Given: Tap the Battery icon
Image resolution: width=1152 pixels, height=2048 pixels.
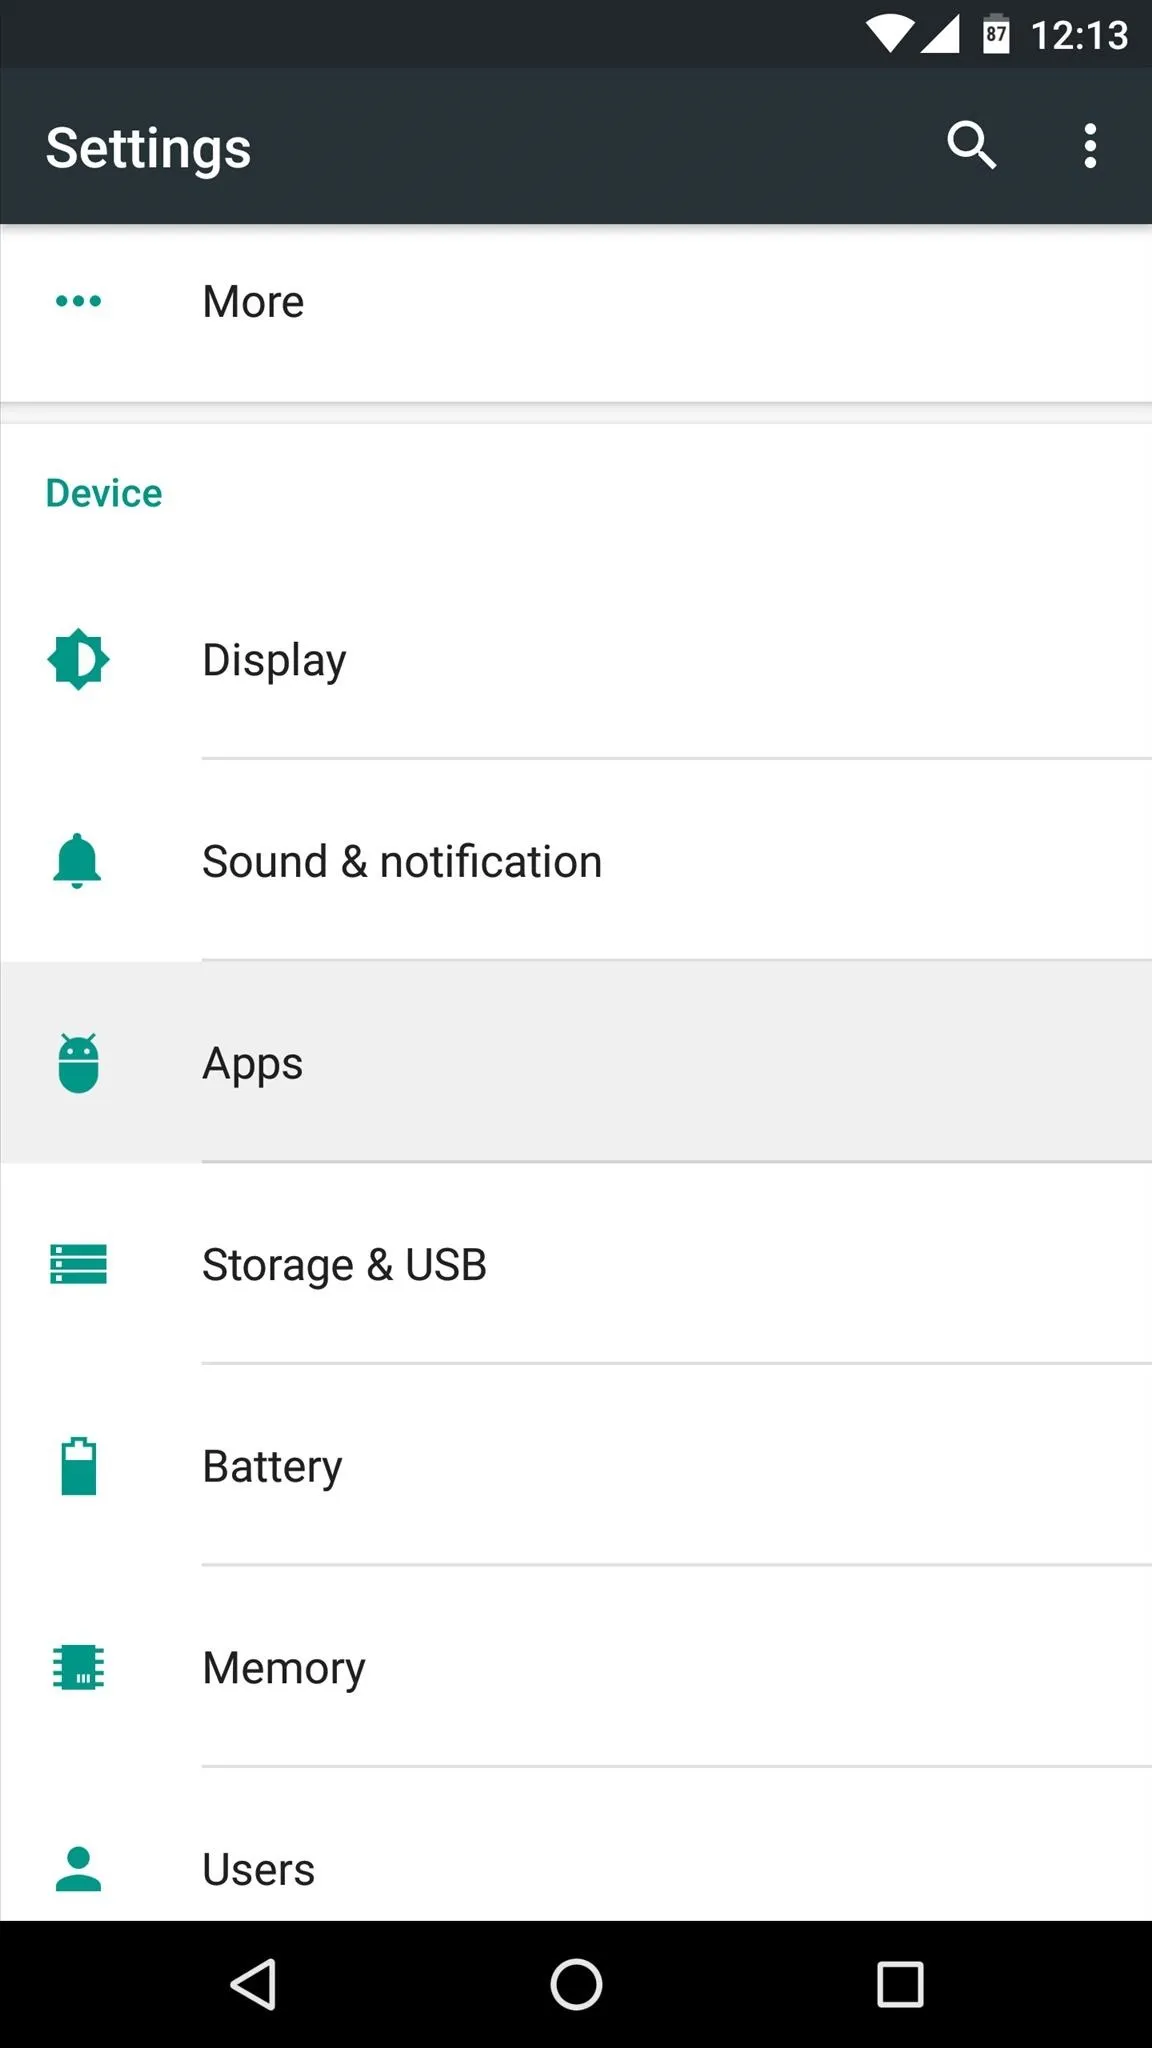Looking at the screenshot, I should [78, 1466].
